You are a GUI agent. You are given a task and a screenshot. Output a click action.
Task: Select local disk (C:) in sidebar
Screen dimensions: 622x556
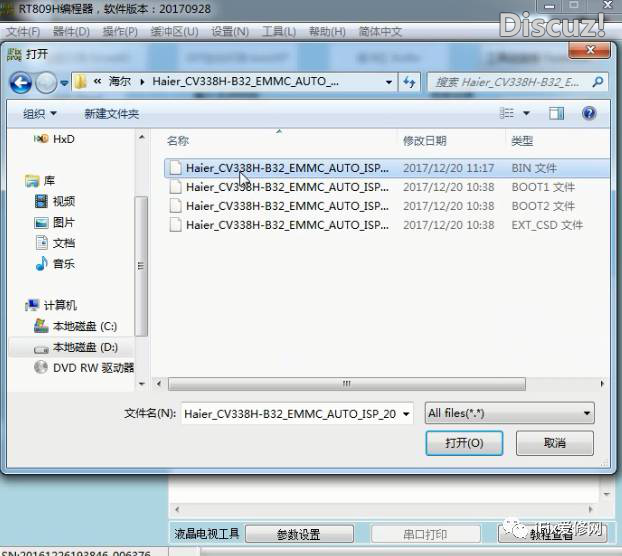(x=84, y=326)
